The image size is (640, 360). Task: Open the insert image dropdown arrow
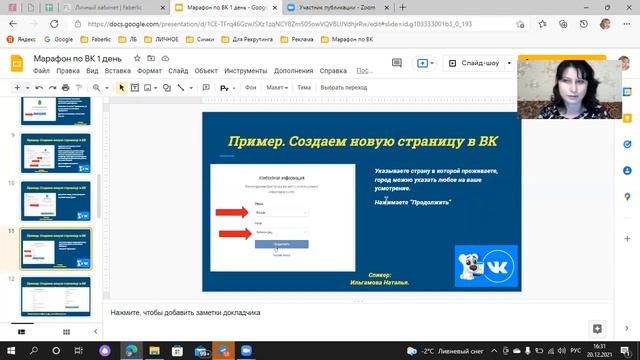point(156,88)
